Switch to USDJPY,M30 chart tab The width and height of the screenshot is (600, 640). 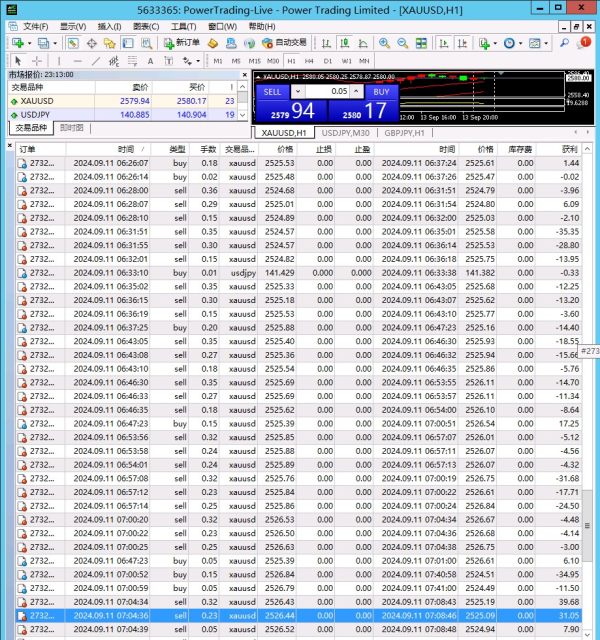345,133
